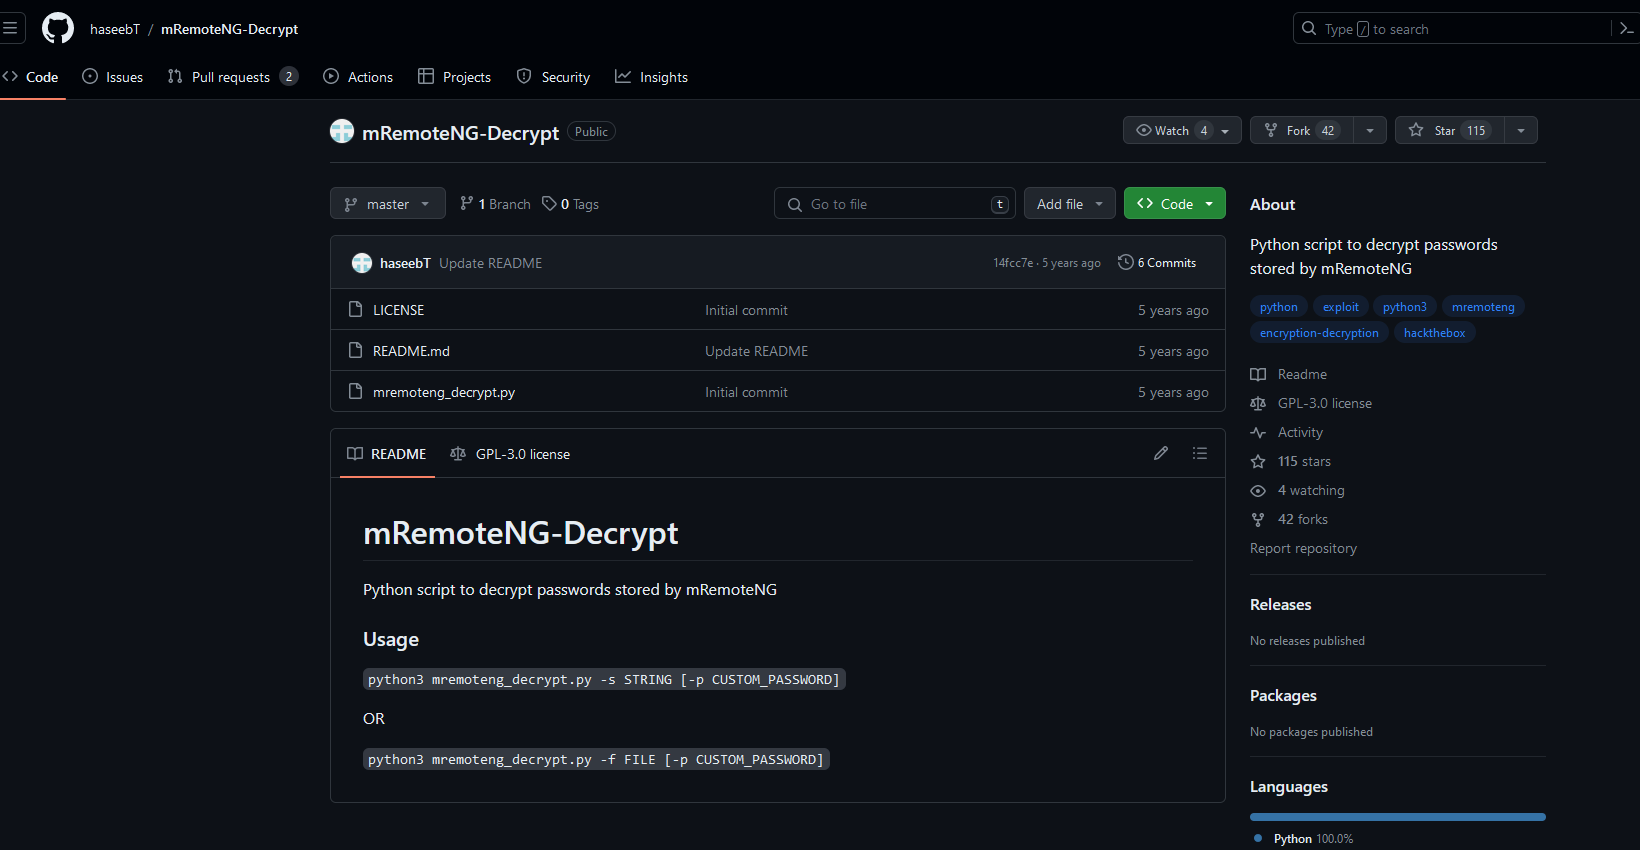1640x850 pixels.
Task: Open the command palette icon
Action: point(1627,28)
